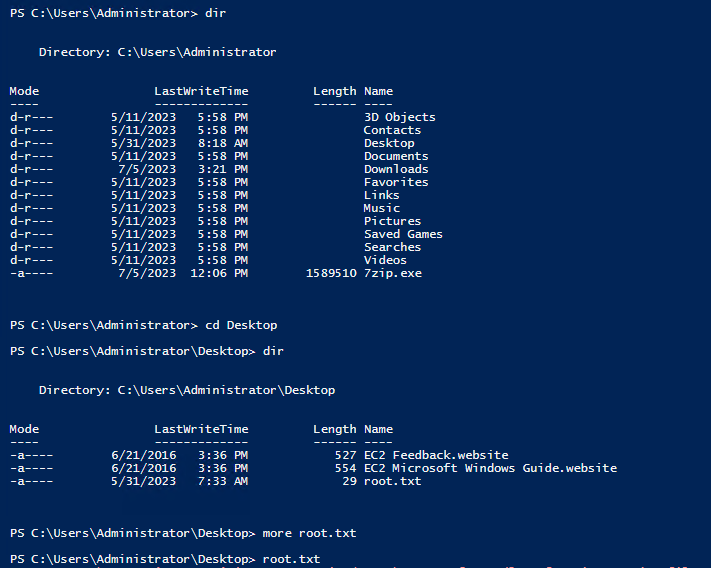Click the Documents directory name
The width and height of the screenshot is (711, 568).
pos(395,156)
